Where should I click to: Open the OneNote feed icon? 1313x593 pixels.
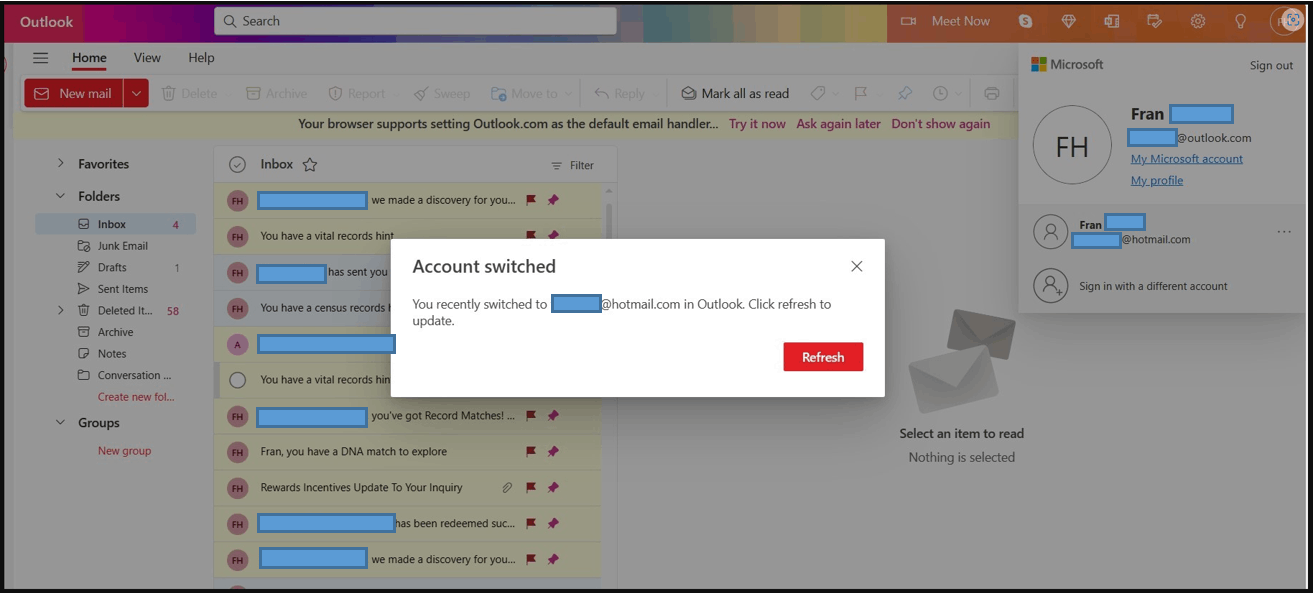1111,21
